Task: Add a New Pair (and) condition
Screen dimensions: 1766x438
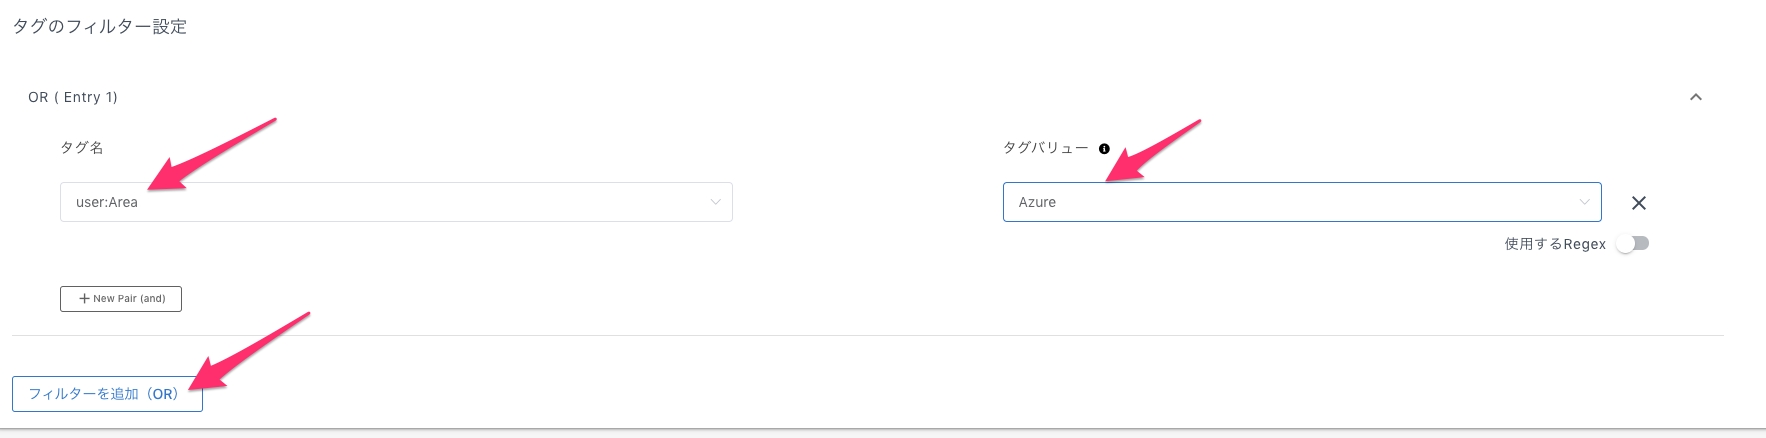Action: [121, 299]
